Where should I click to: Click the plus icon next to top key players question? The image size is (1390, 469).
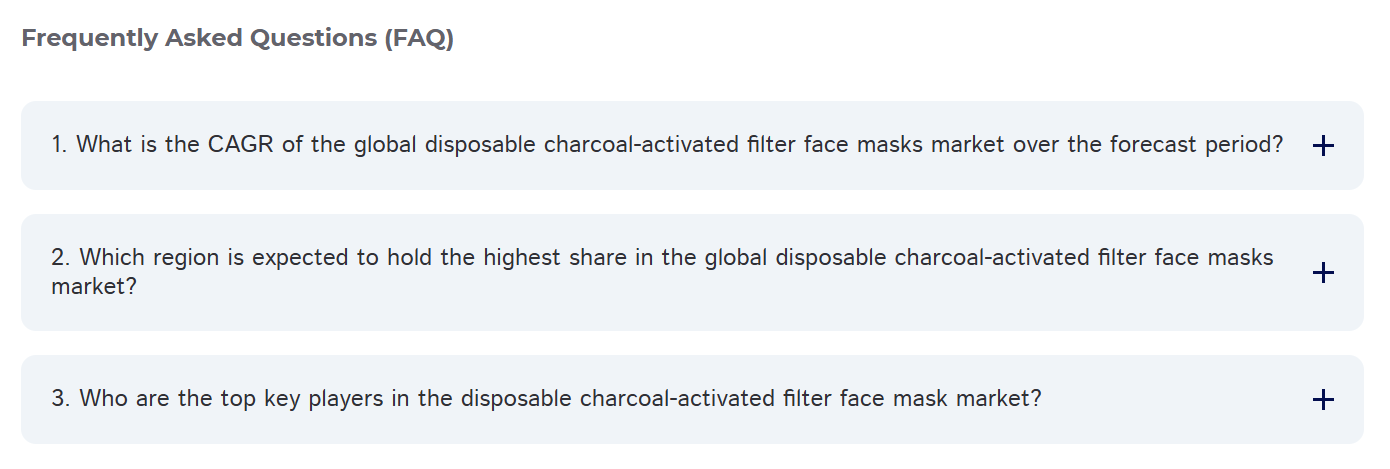[1322, 400]
